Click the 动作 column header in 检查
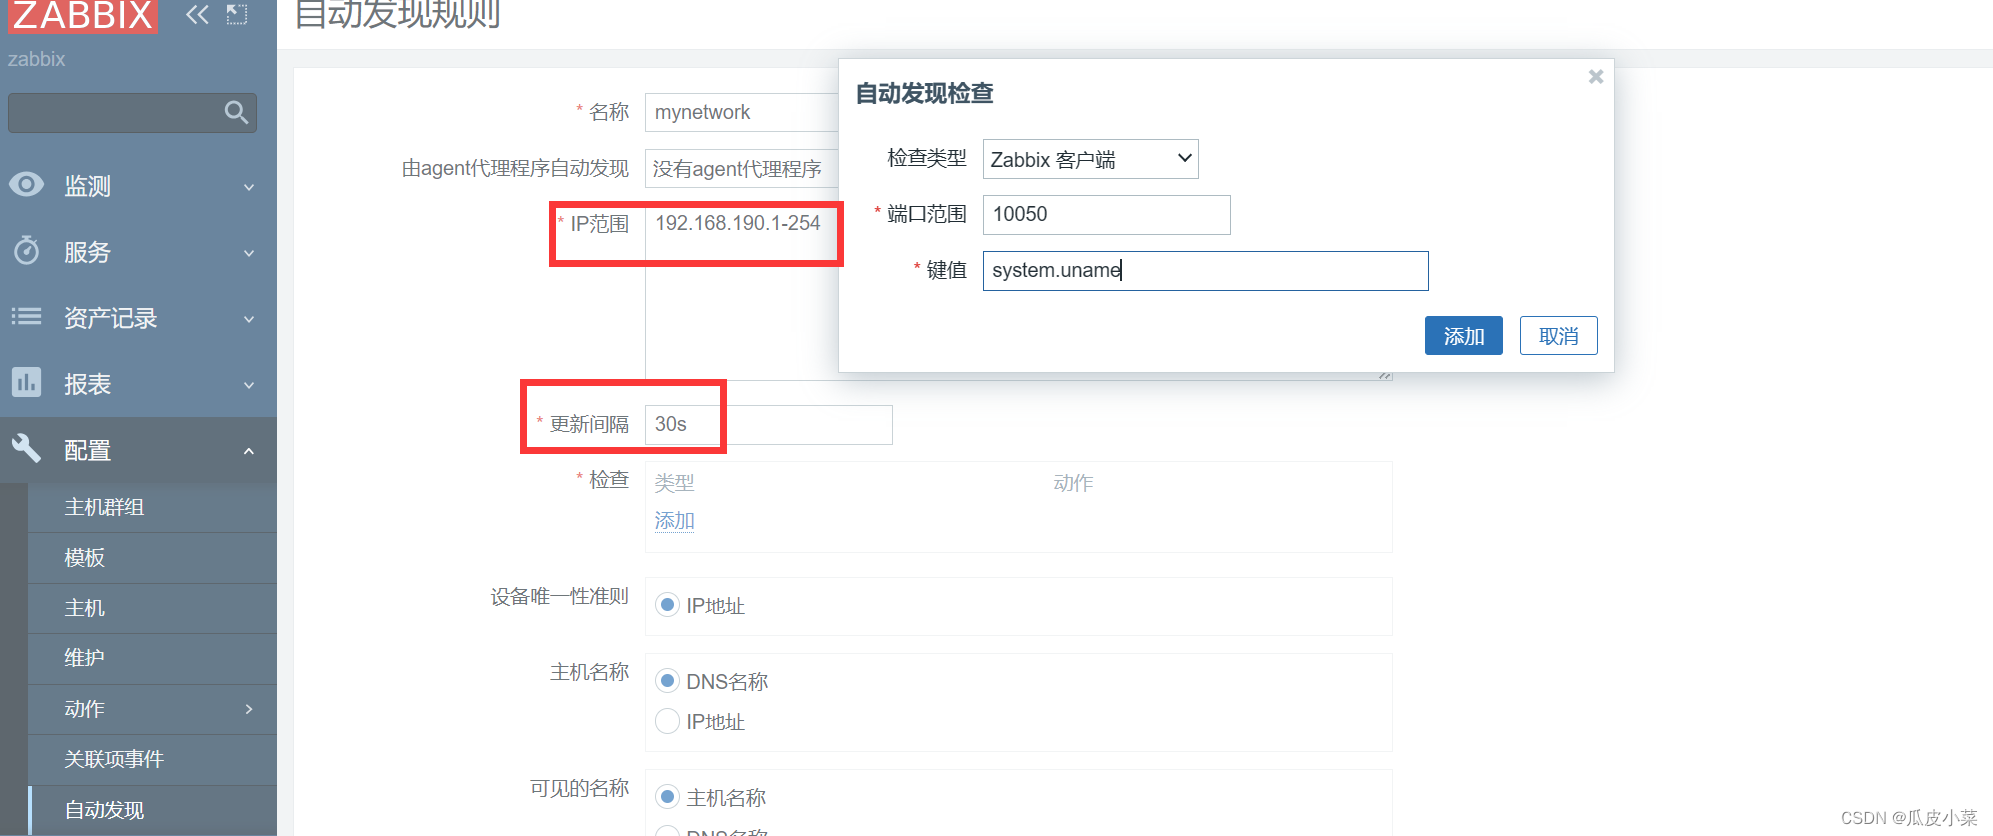 1073,483
